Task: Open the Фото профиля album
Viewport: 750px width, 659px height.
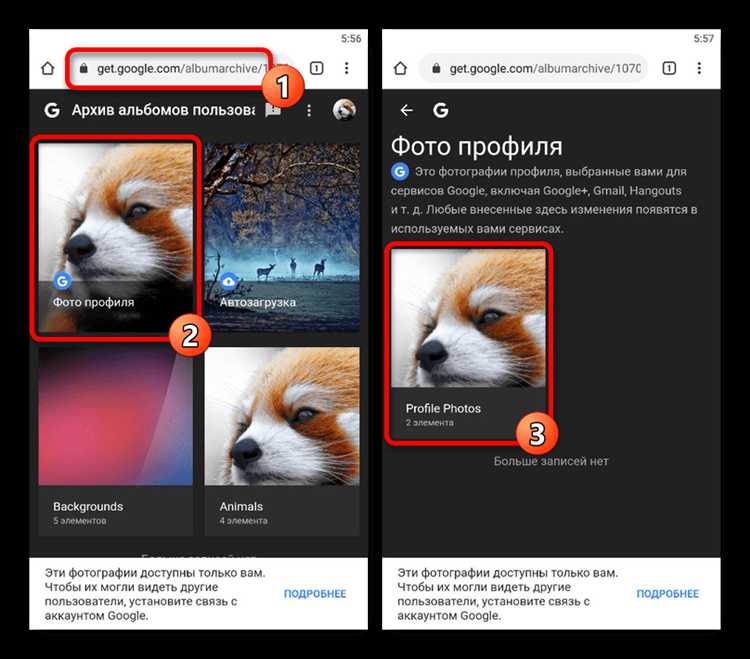Action: (x=116, y=238)
